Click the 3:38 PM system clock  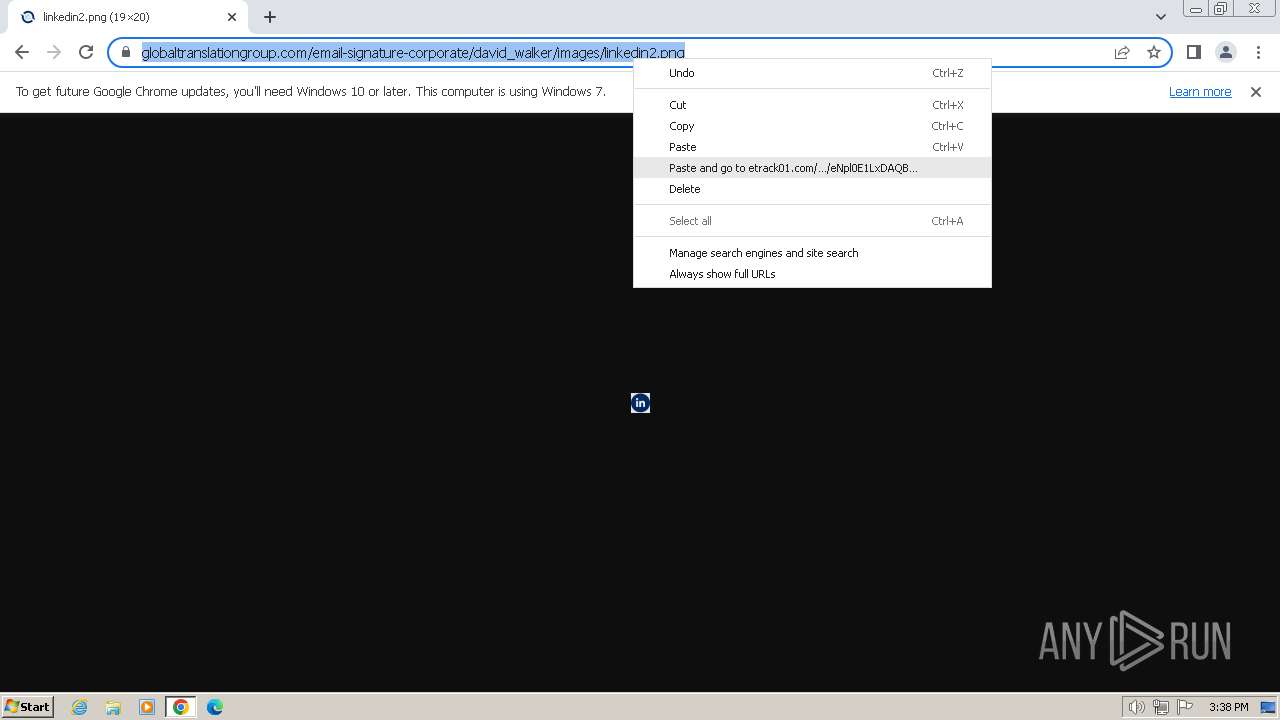(1228, 707)
